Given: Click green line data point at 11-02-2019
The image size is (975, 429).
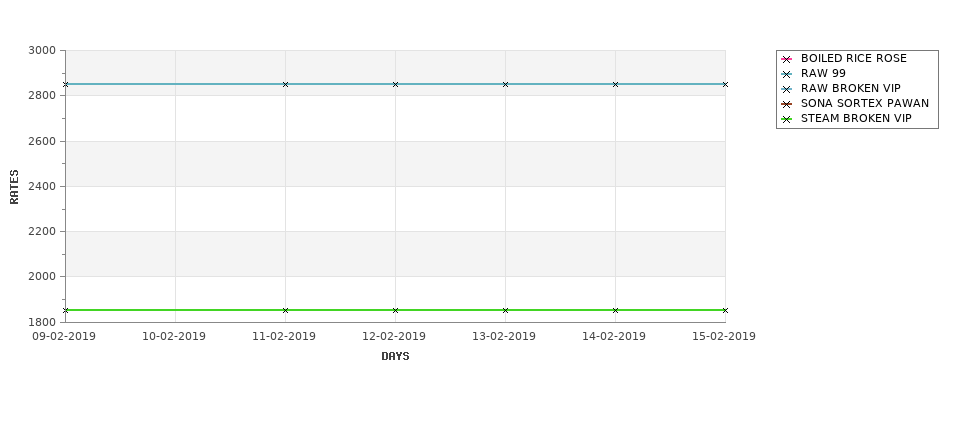Looking at the screenshot, I should (285, 310).
